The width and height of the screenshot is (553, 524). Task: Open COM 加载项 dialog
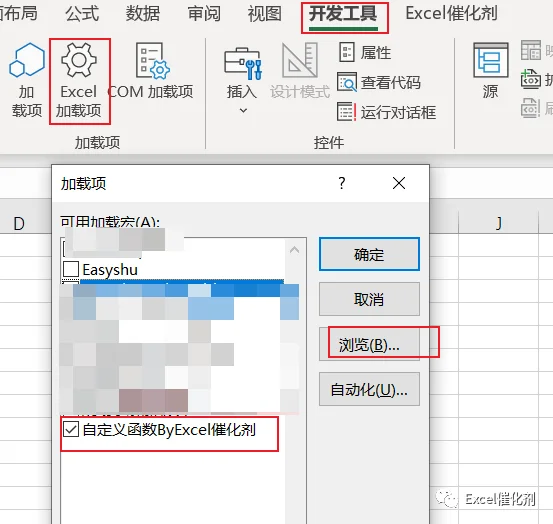151,71
